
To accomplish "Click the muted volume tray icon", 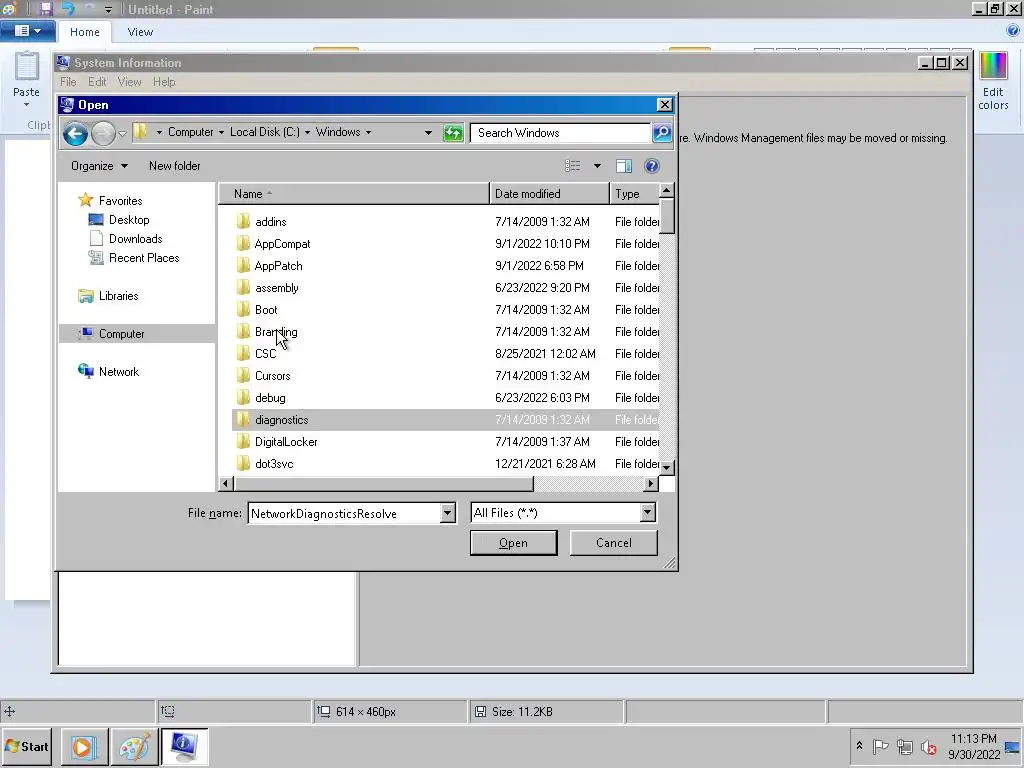I will tap(929, 746).
